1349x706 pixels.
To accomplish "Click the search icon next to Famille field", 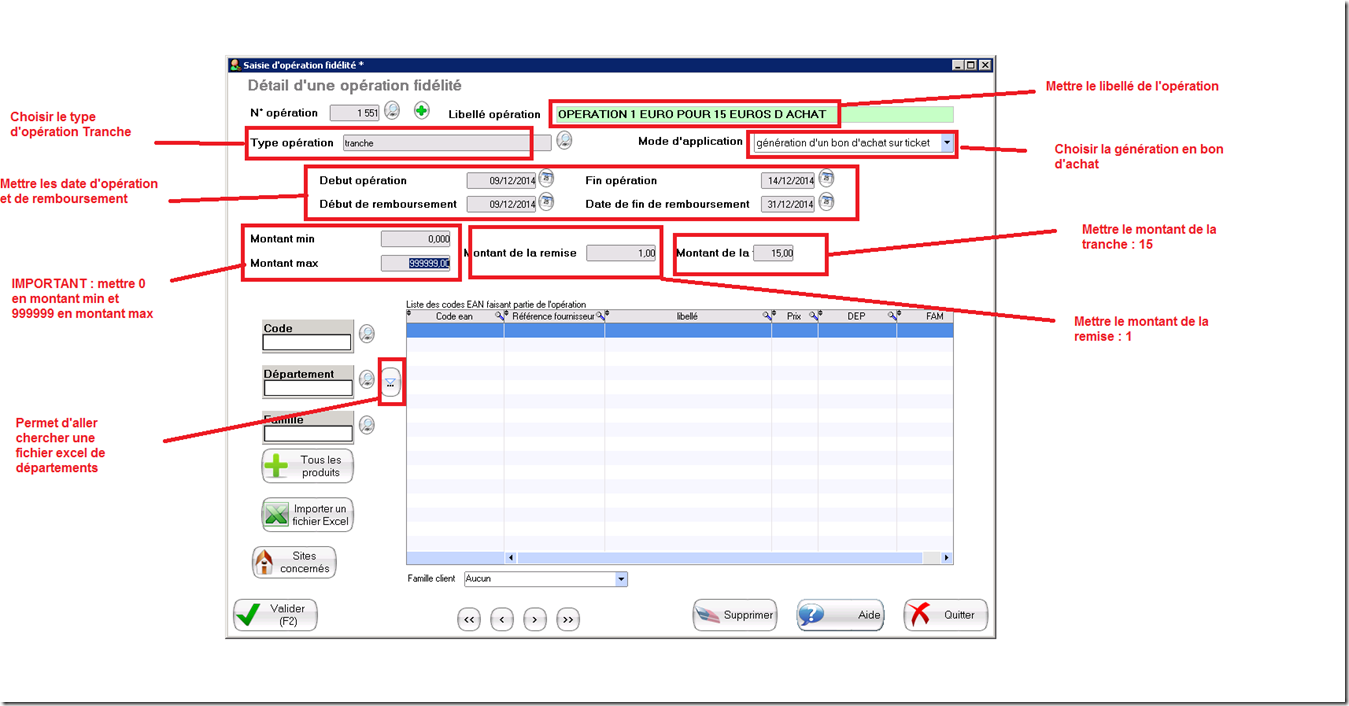I will point(367,425).
